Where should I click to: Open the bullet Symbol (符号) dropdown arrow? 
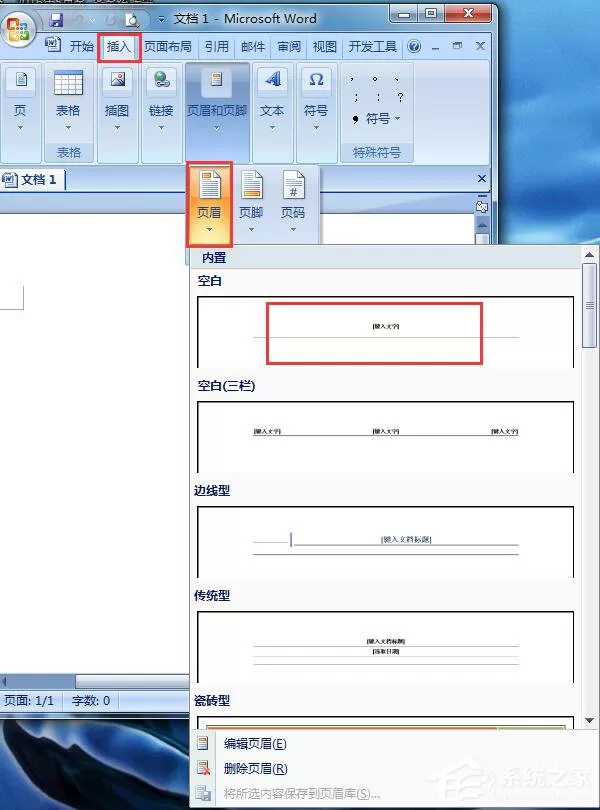pos(397,118)
